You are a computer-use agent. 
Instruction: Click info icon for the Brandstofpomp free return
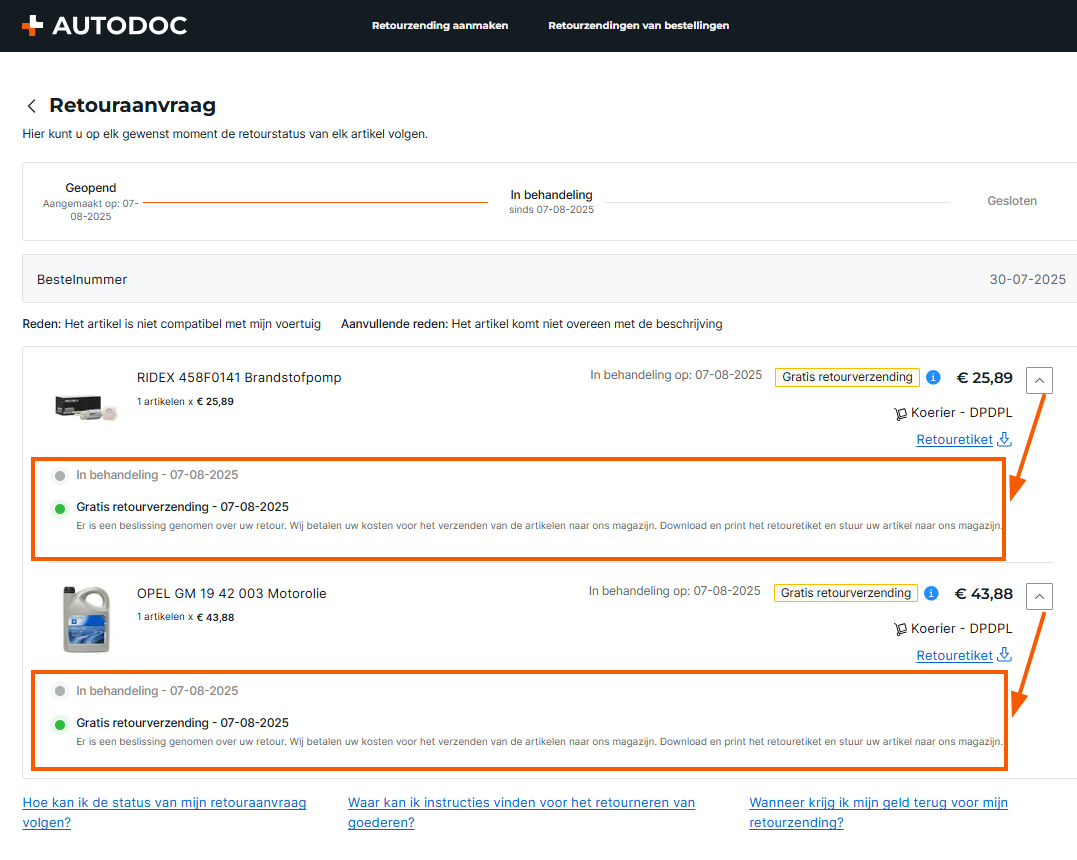pyautogui.click(x=933, y=377)
